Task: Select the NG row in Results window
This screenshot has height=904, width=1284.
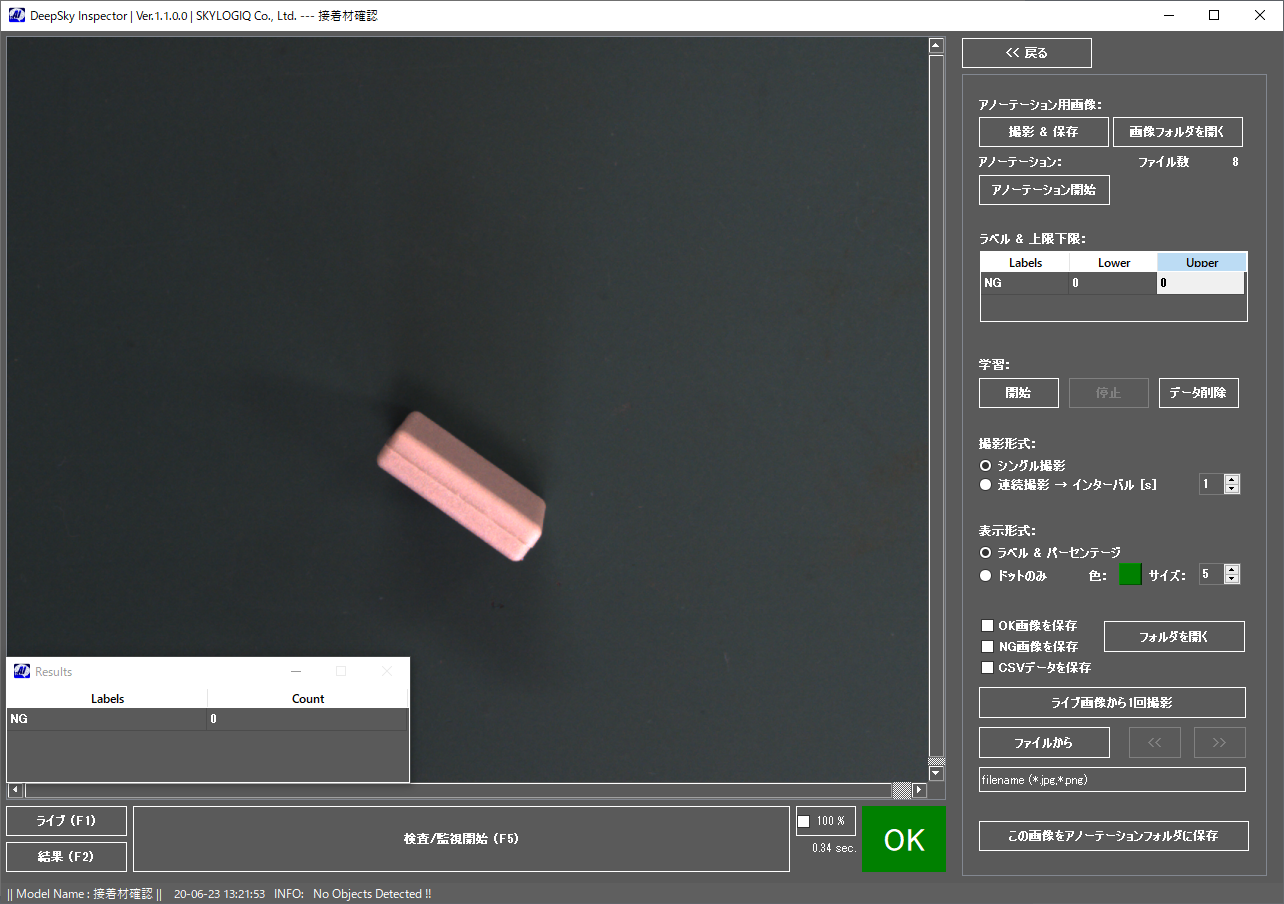Action: (x=208, y=719)
